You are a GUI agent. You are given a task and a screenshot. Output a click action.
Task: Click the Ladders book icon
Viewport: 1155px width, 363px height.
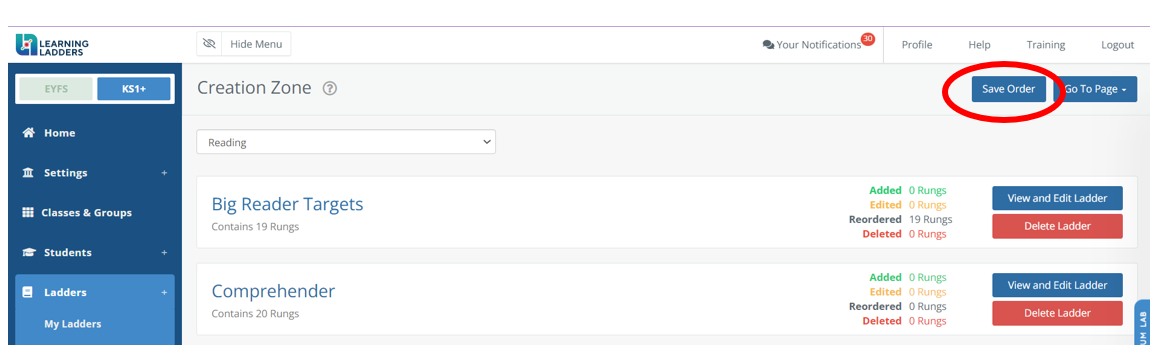(x=28, y=292)
